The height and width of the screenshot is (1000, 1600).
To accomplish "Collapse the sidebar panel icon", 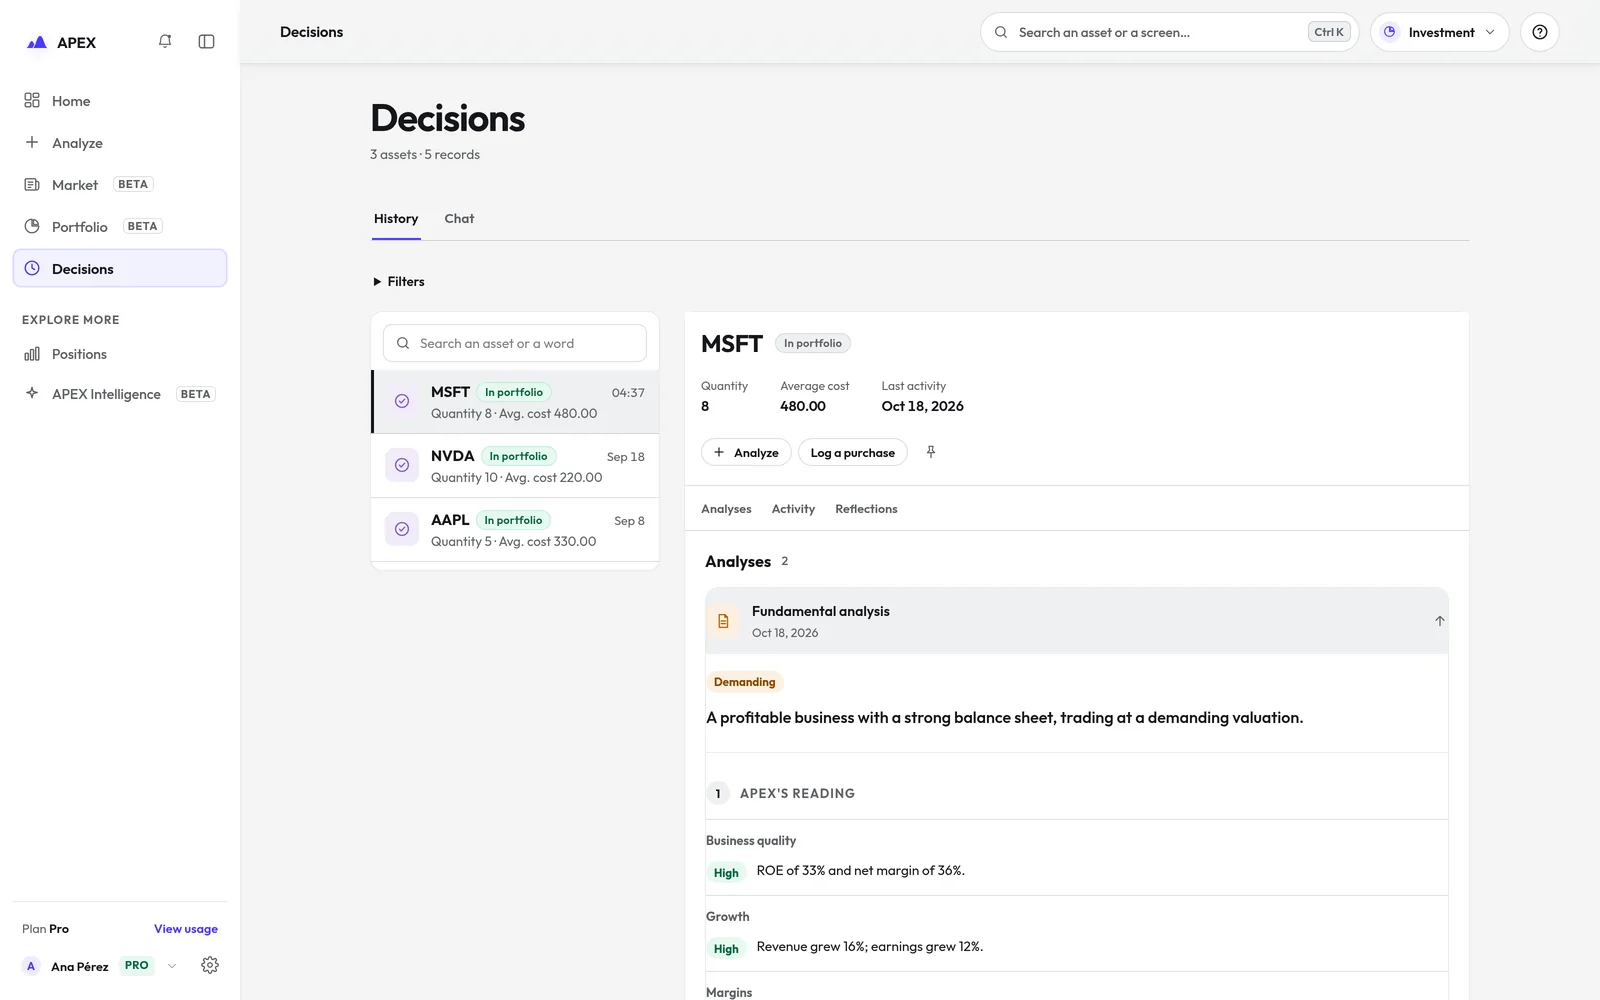I will [206, 41].
